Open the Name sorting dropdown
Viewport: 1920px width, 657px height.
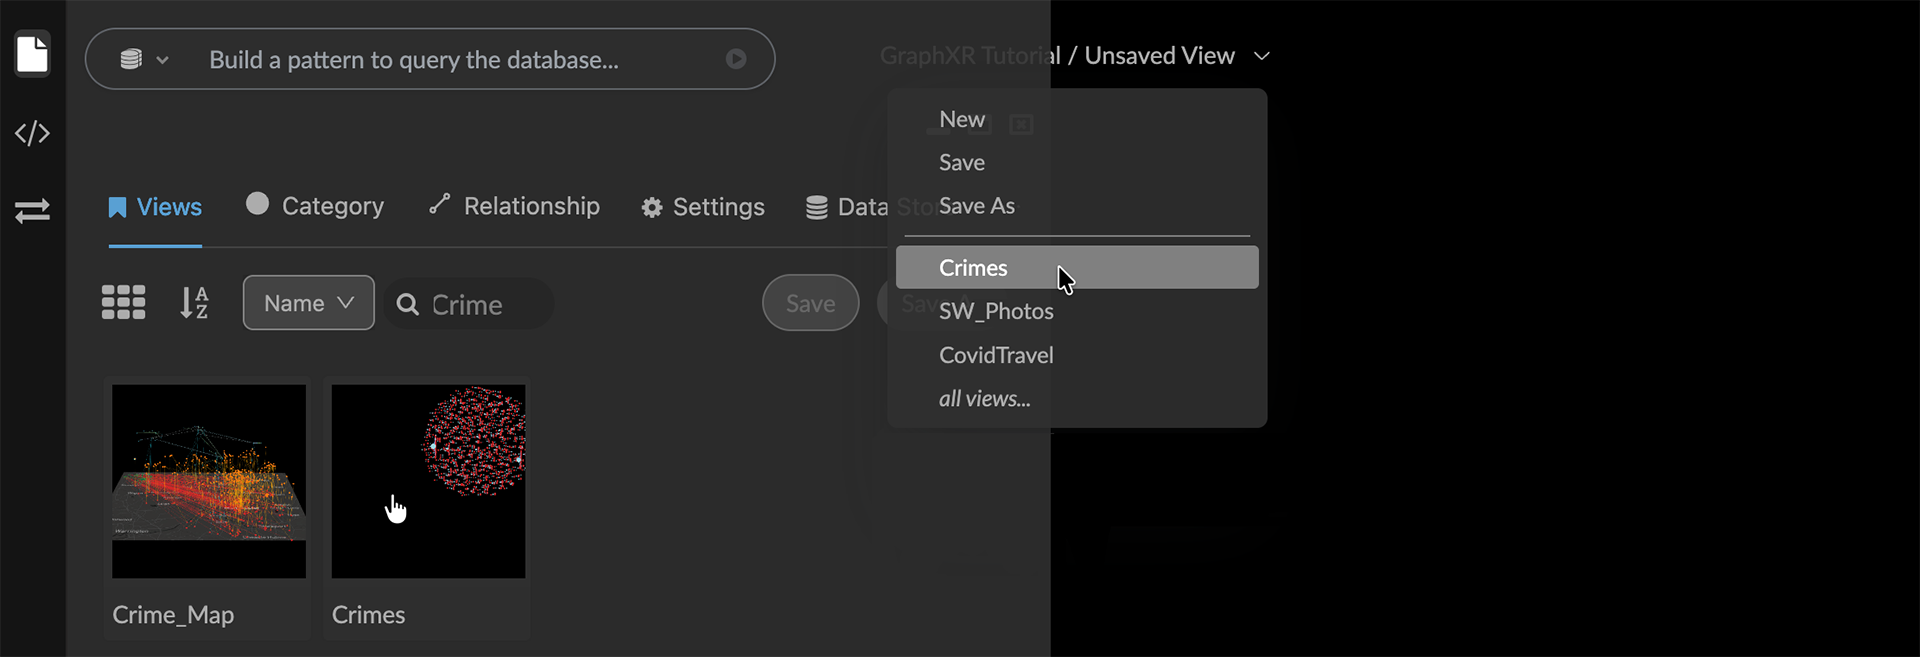(x=308, y=302)
